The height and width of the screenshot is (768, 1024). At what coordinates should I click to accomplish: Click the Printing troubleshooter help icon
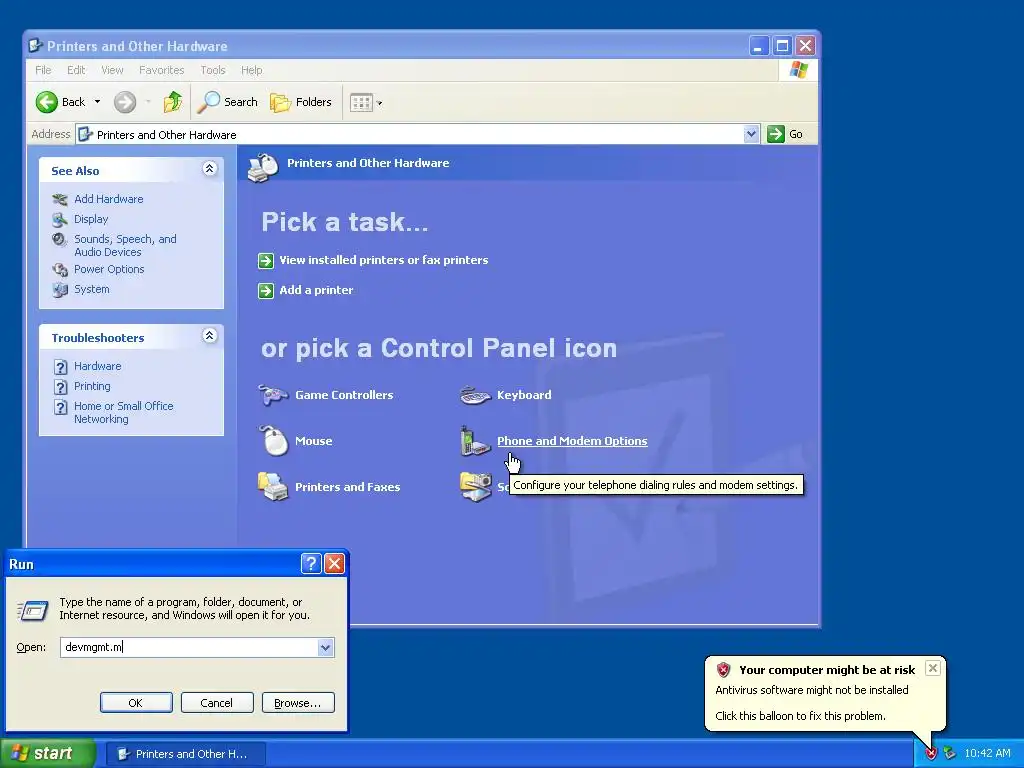point(60,387)
